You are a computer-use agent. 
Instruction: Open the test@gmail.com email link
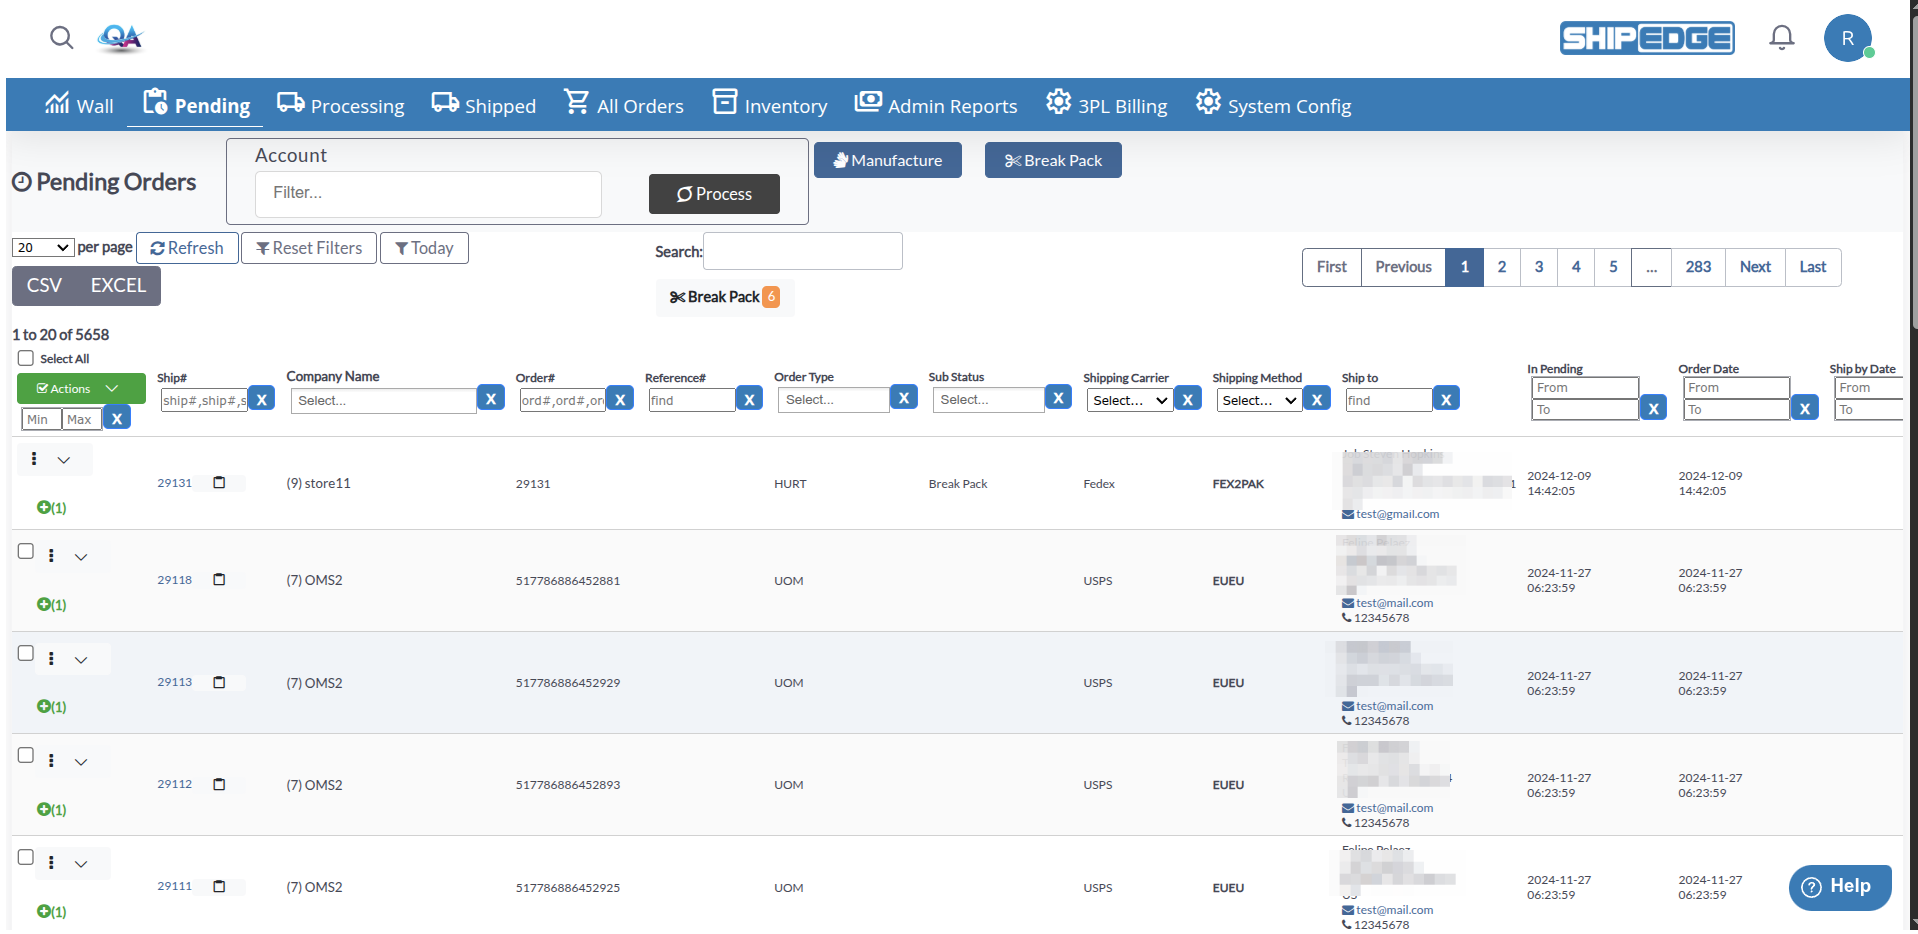click(x=1396, y=514)
